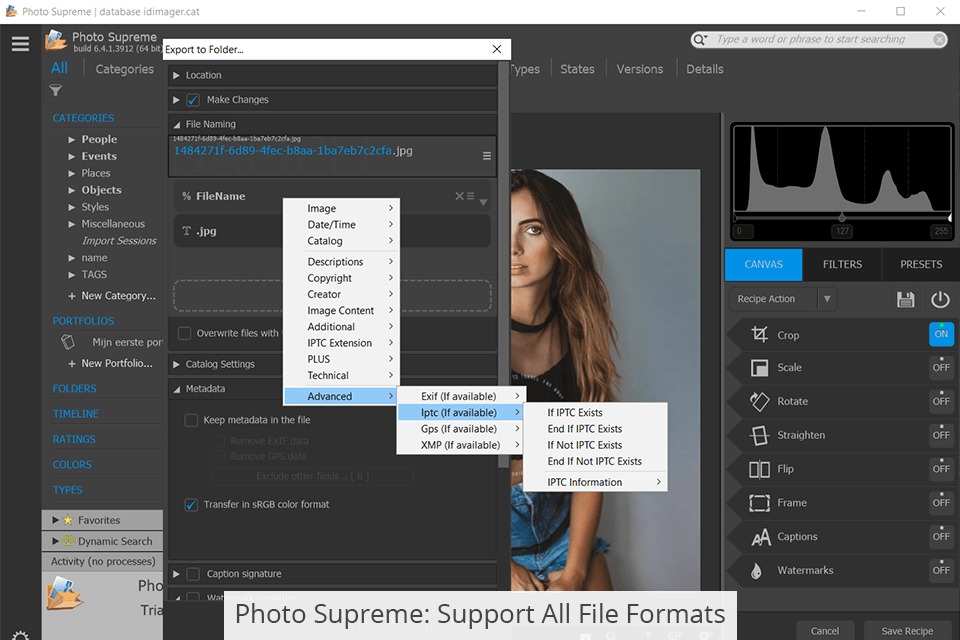The width and height of the screenshot is (960, 640).
Task: Click the Crop tool icon
Action: (x=759, y=334)
